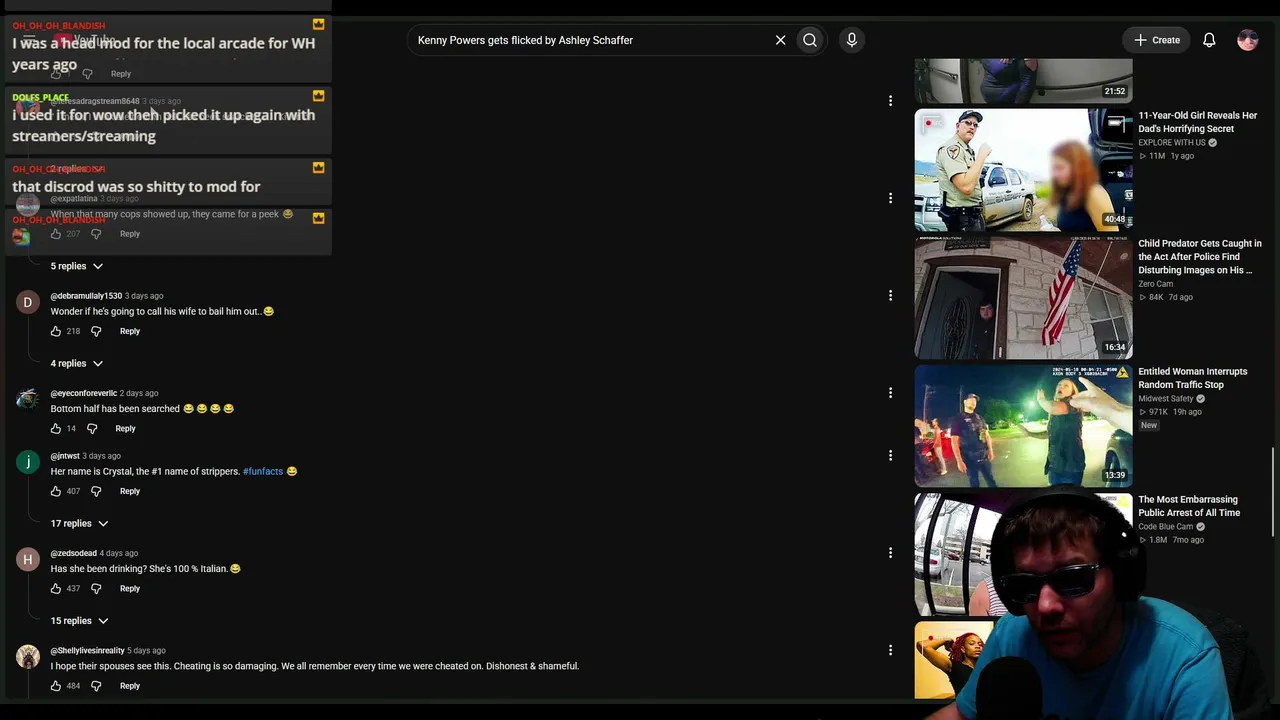Dislike the @eyeconforeverllc comment
This screenshot has height=720, width=1280.
[x=92, y=428]
